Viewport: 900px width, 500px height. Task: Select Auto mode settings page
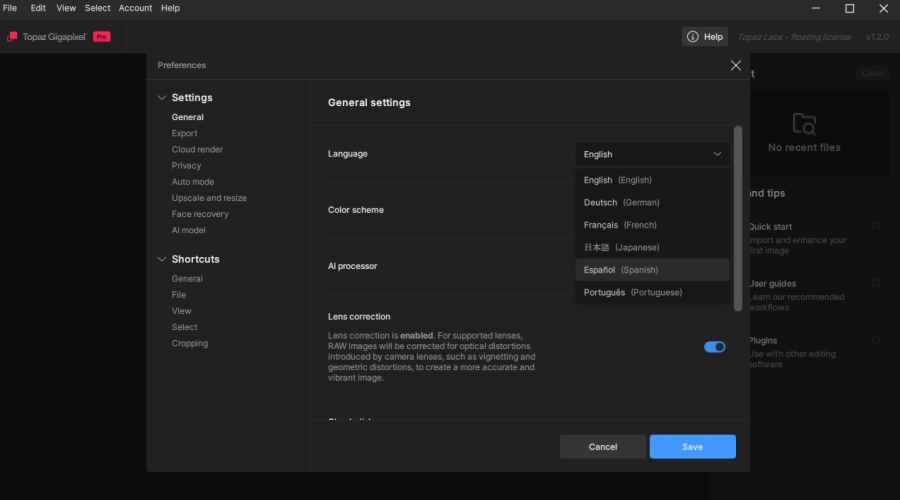193,181
